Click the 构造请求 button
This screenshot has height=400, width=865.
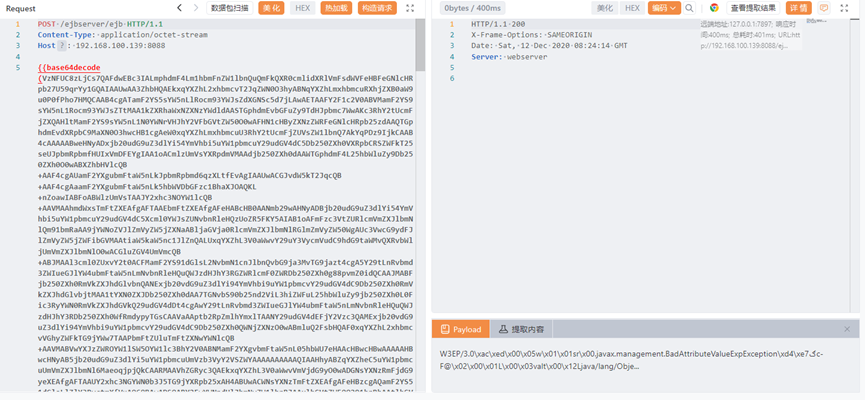[x=377, y=8]
